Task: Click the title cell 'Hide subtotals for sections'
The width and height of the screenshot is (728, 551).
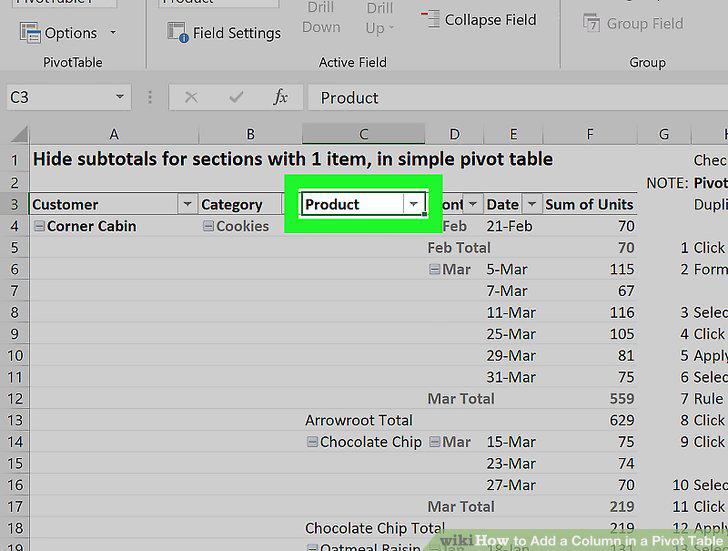Action: [x=292, y=159]
